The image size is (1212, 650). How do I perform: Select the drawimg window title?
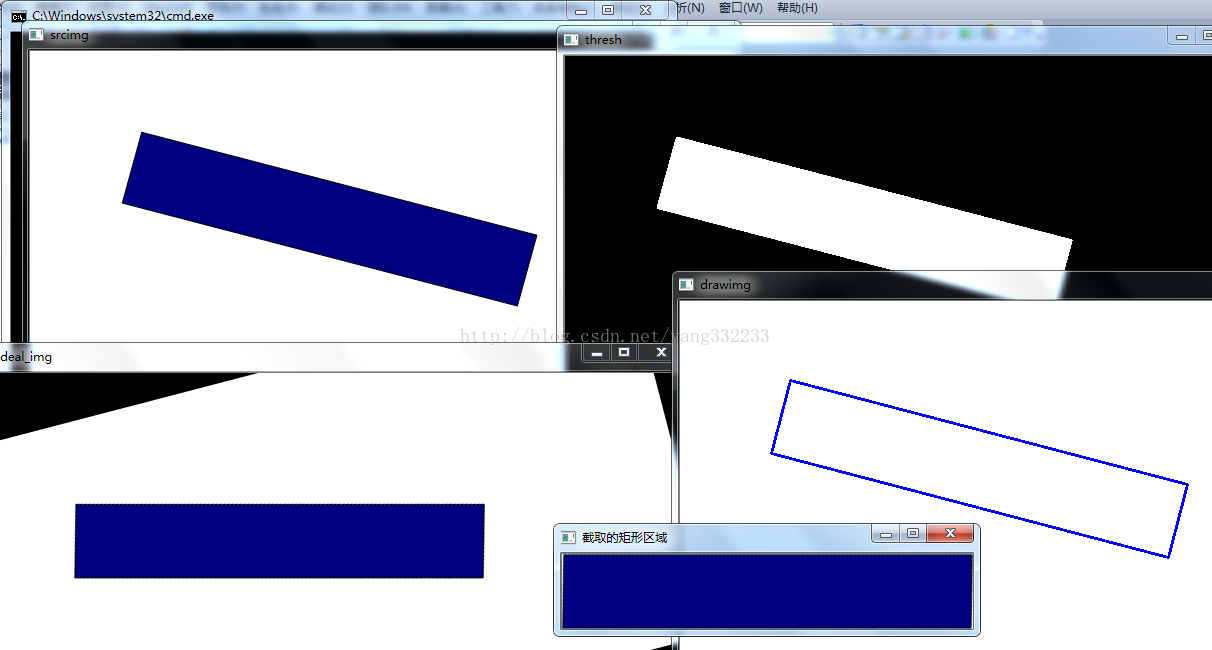(725, 285)
